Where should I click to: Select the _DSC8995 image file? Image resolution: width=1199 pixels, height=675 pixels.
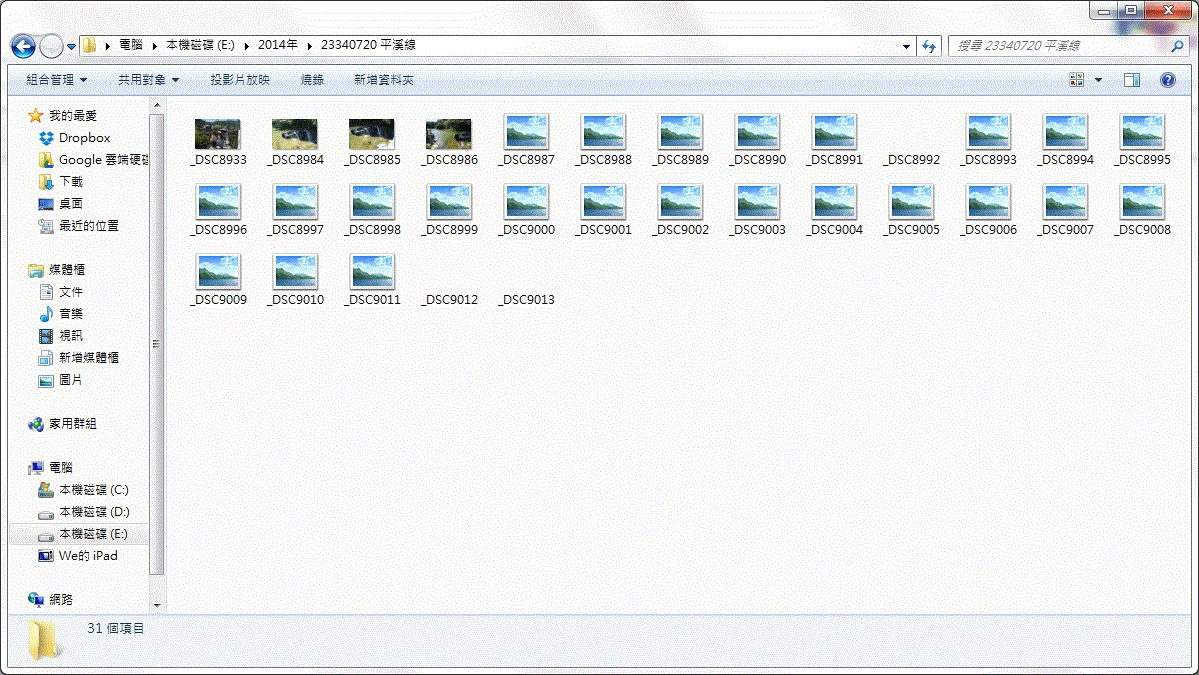point(1143,141)
